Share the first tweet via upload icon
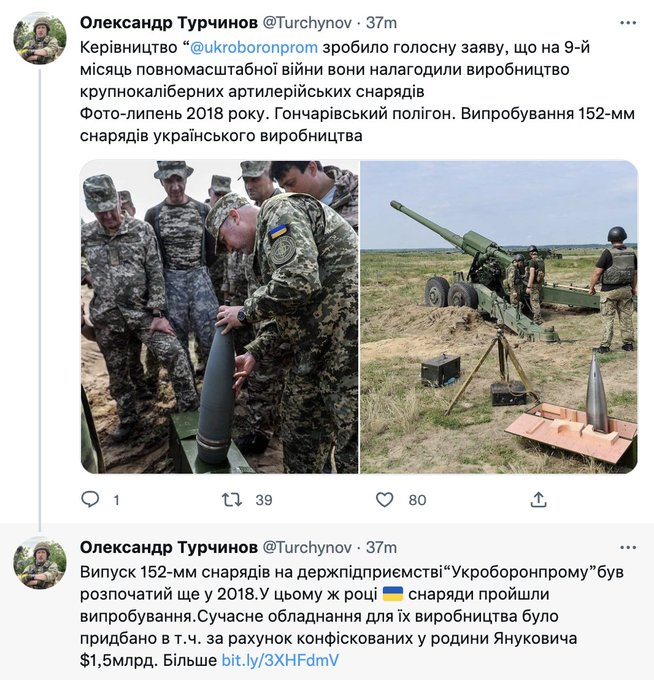This screenshot has width=654, height=680. point(538,500)
